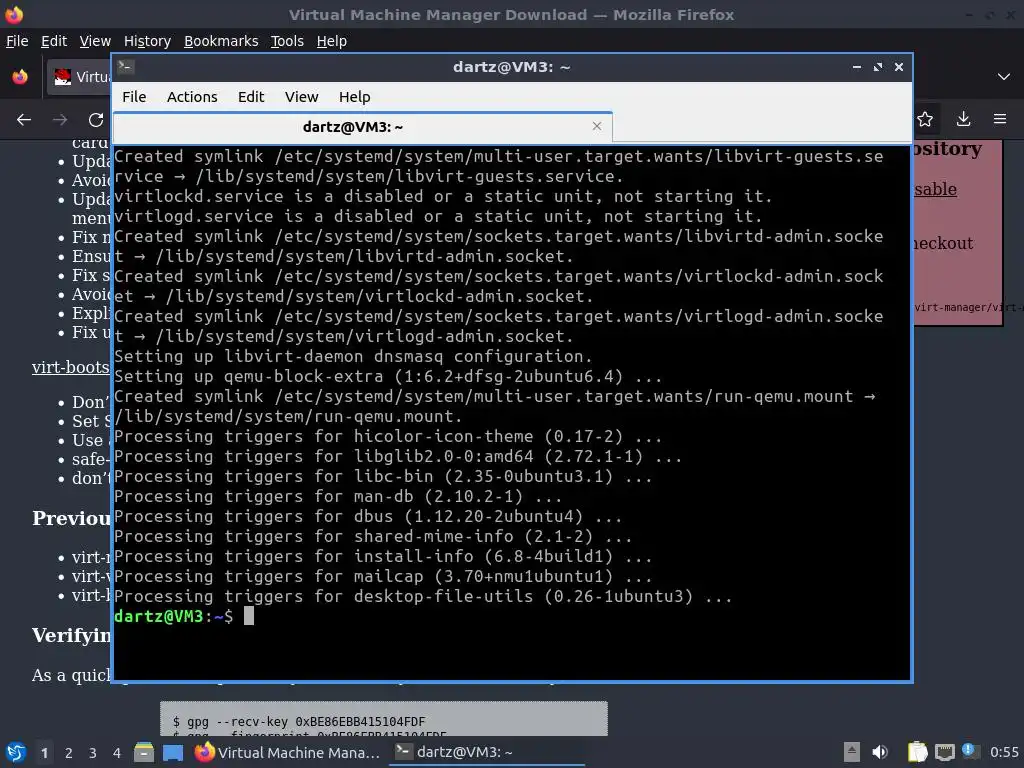Click the 'sable' link in pink sidebar

tap(935, 189)
